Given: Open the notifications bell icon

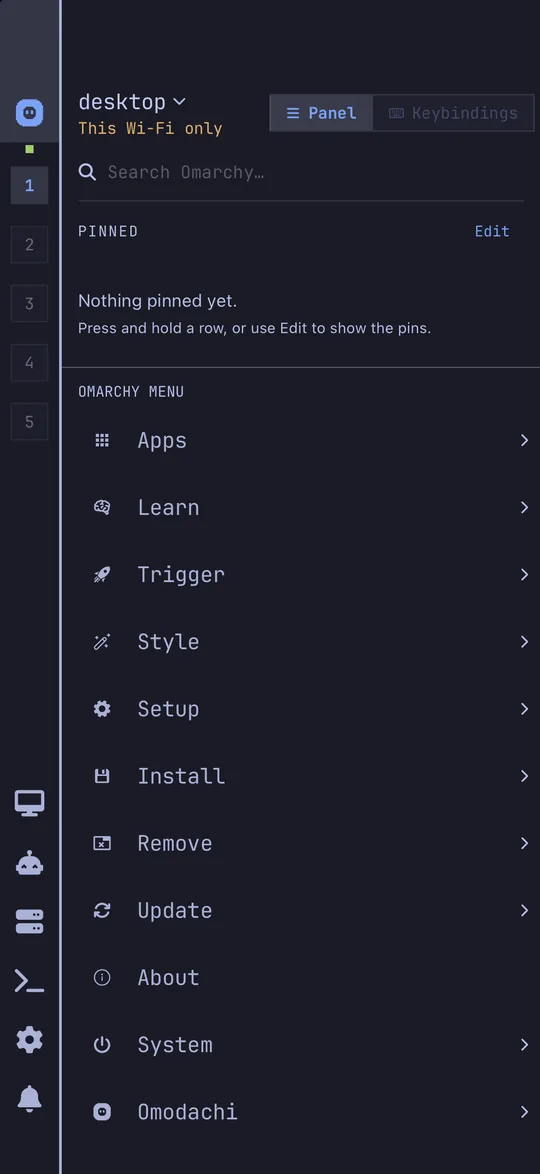Looking at the screenshot, I should pos(29,1098).
